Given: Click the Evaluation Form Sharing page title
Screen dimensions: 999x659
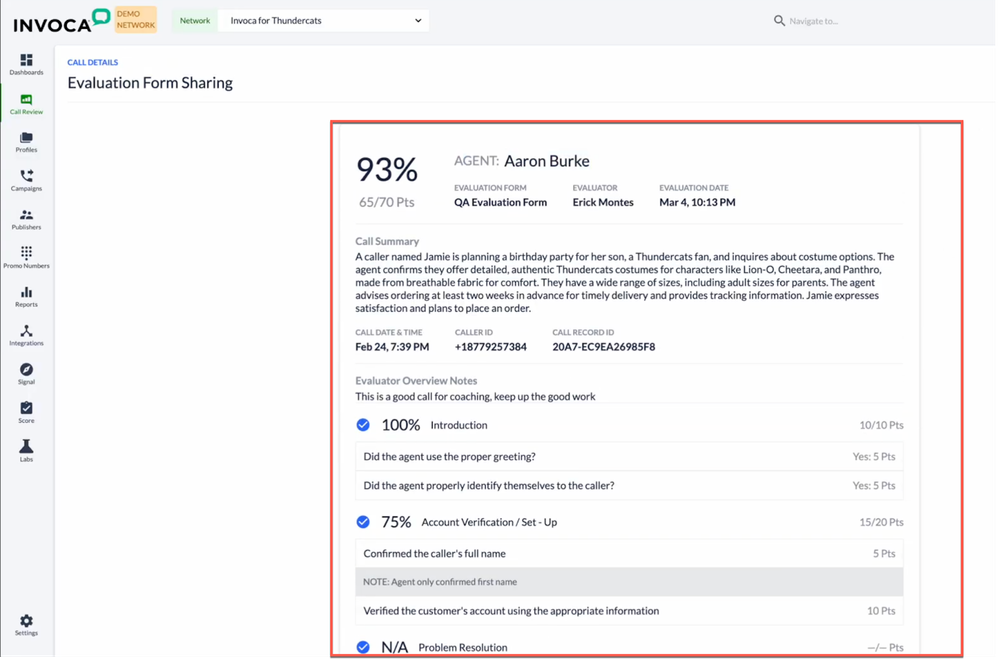Looking at the screenshot, I should 150,83.
